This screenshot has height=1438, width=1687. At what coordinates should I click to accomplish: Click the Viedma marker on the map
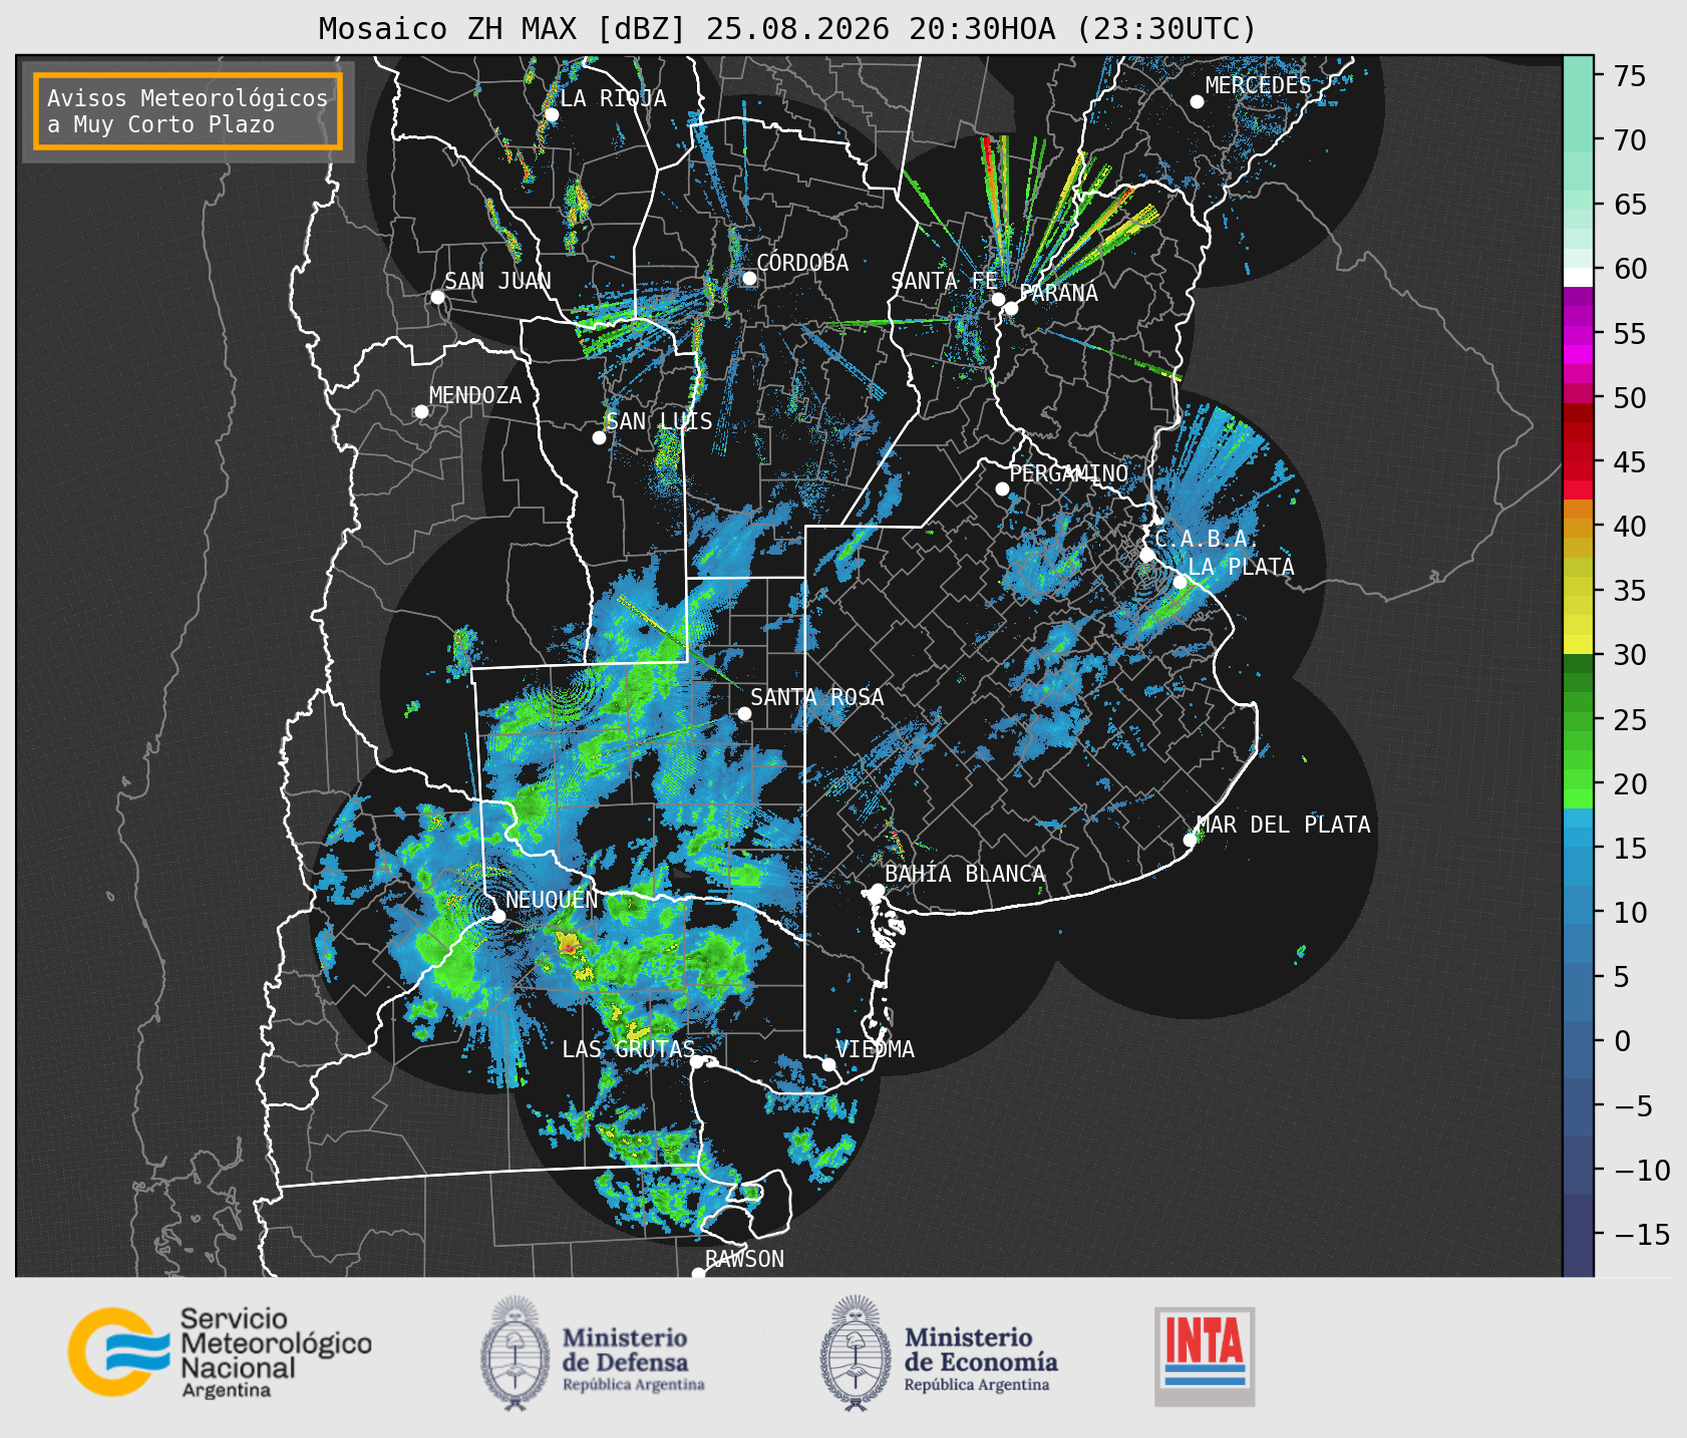pos(829,1064)
